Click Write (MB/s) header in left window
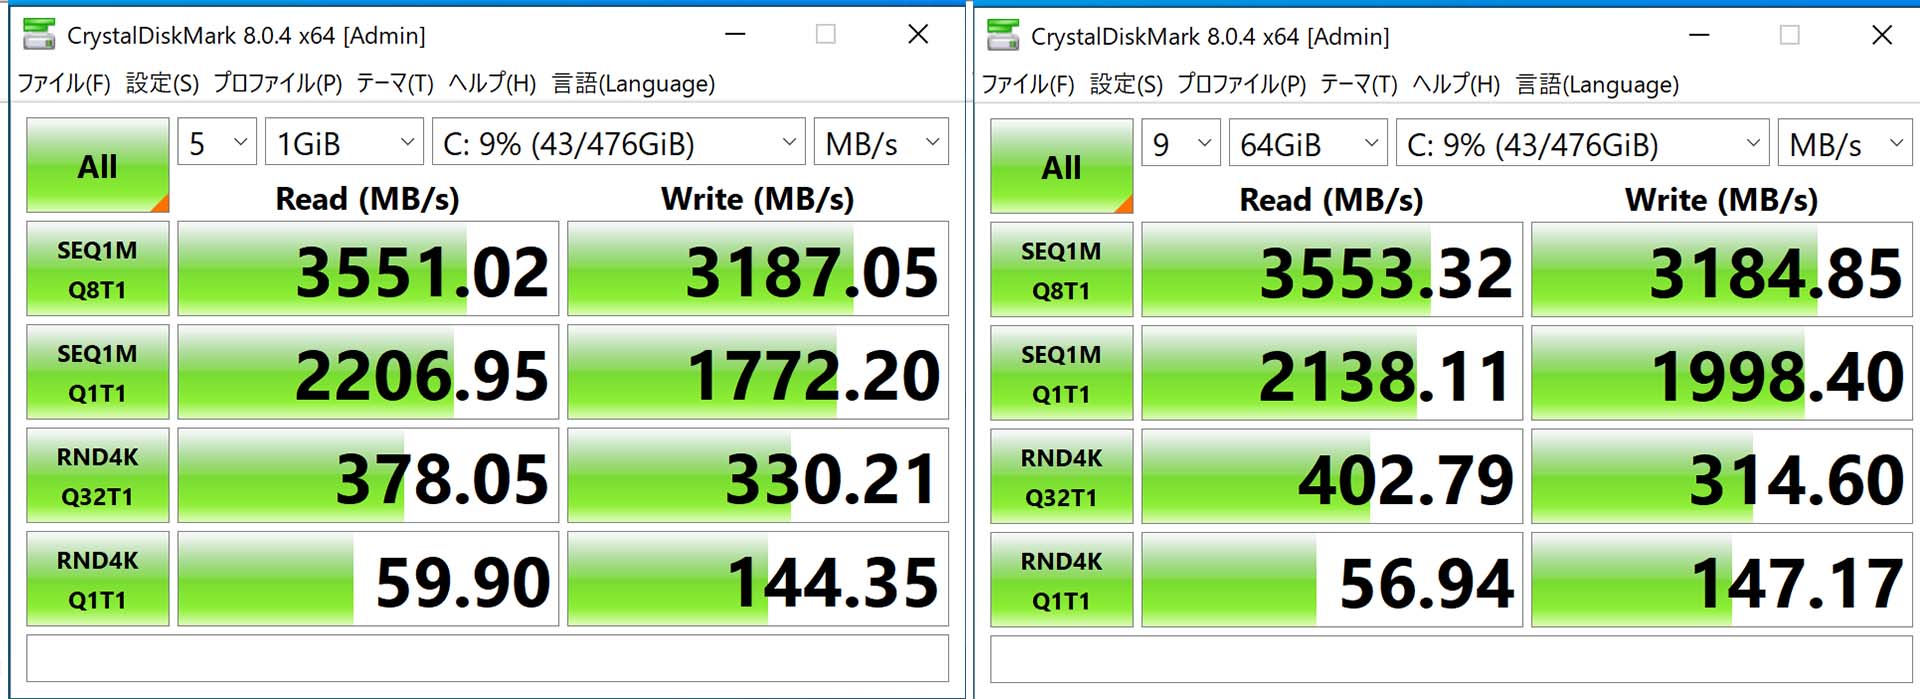Viewport: 1920px width, 699px height. click(x=758, y=198)
